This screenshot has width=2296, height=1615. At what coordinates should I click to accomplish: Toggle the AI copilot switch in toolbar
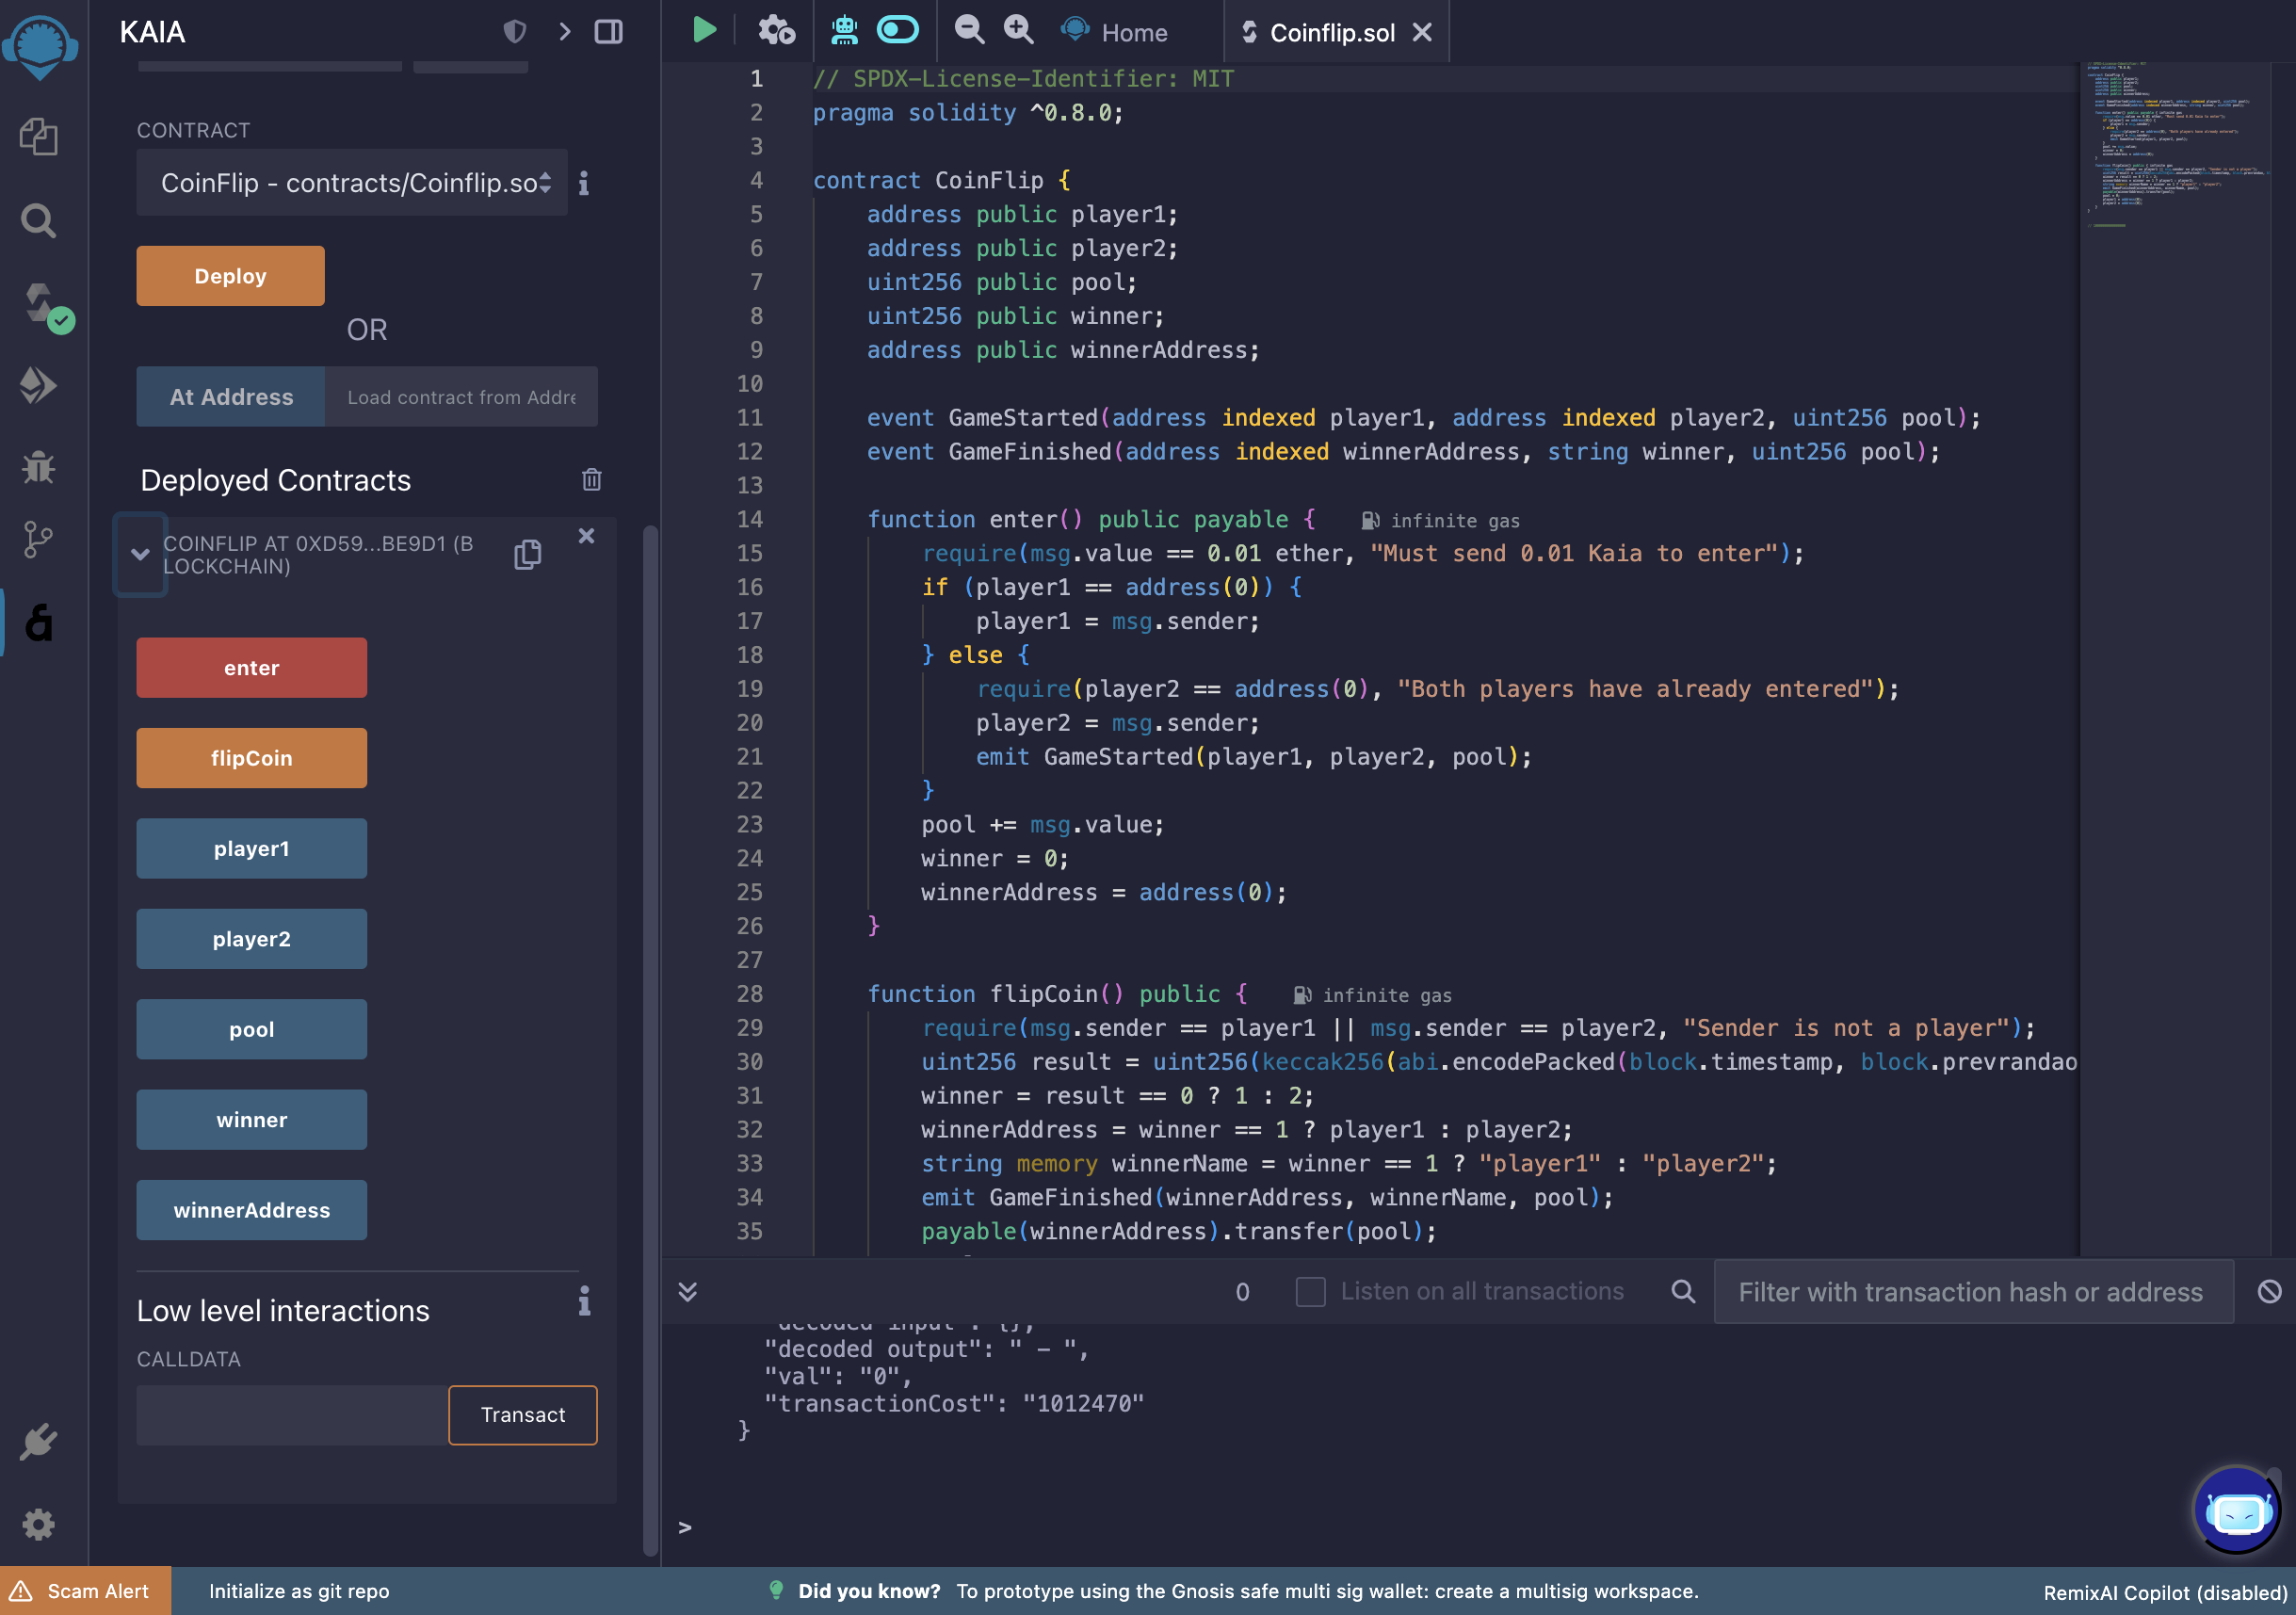[x=897, y=31]
